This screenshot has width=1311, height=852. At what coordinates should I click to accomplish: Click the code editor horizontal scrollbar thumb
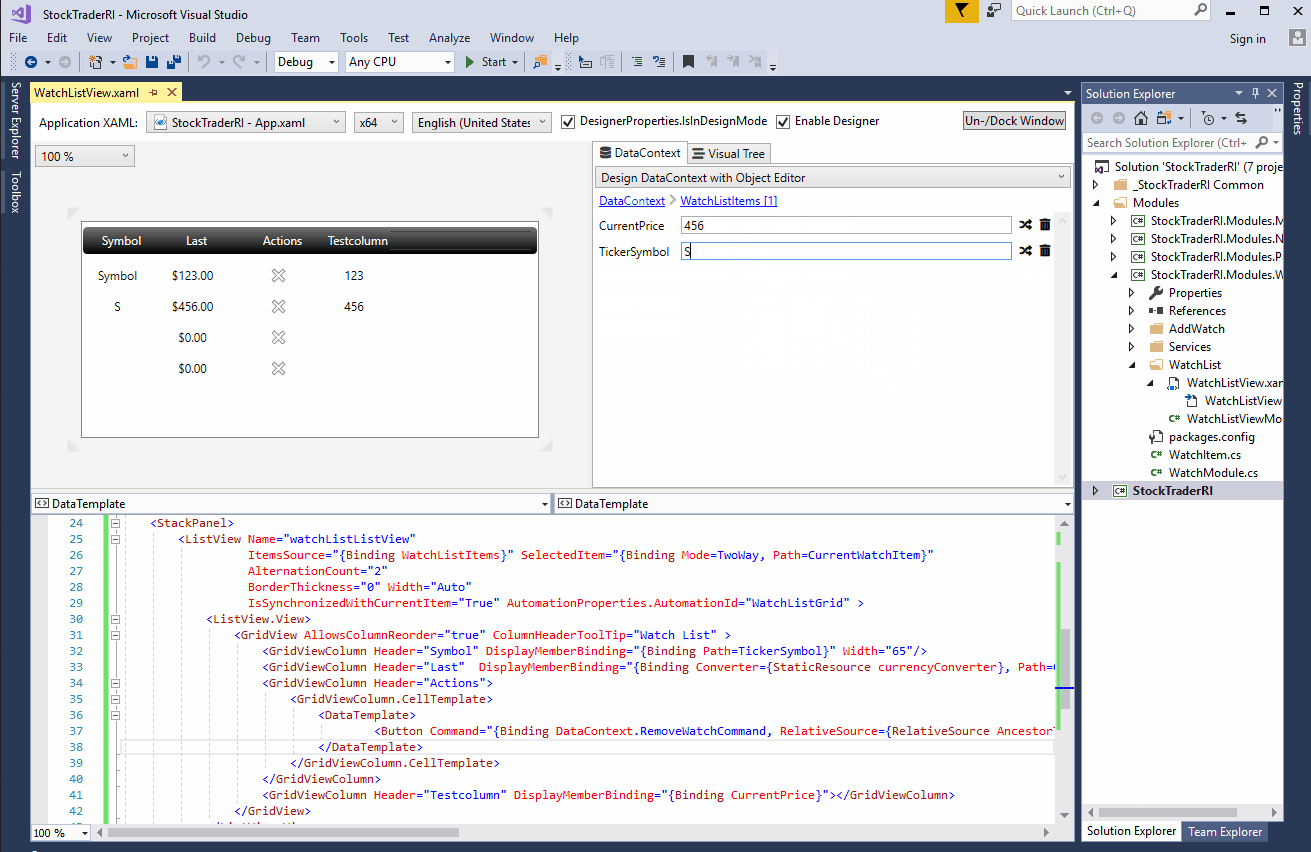pos(283,832)
